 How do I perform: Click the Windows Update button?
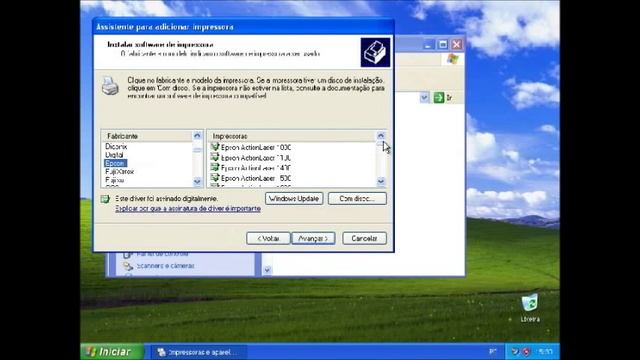[294, 199]
